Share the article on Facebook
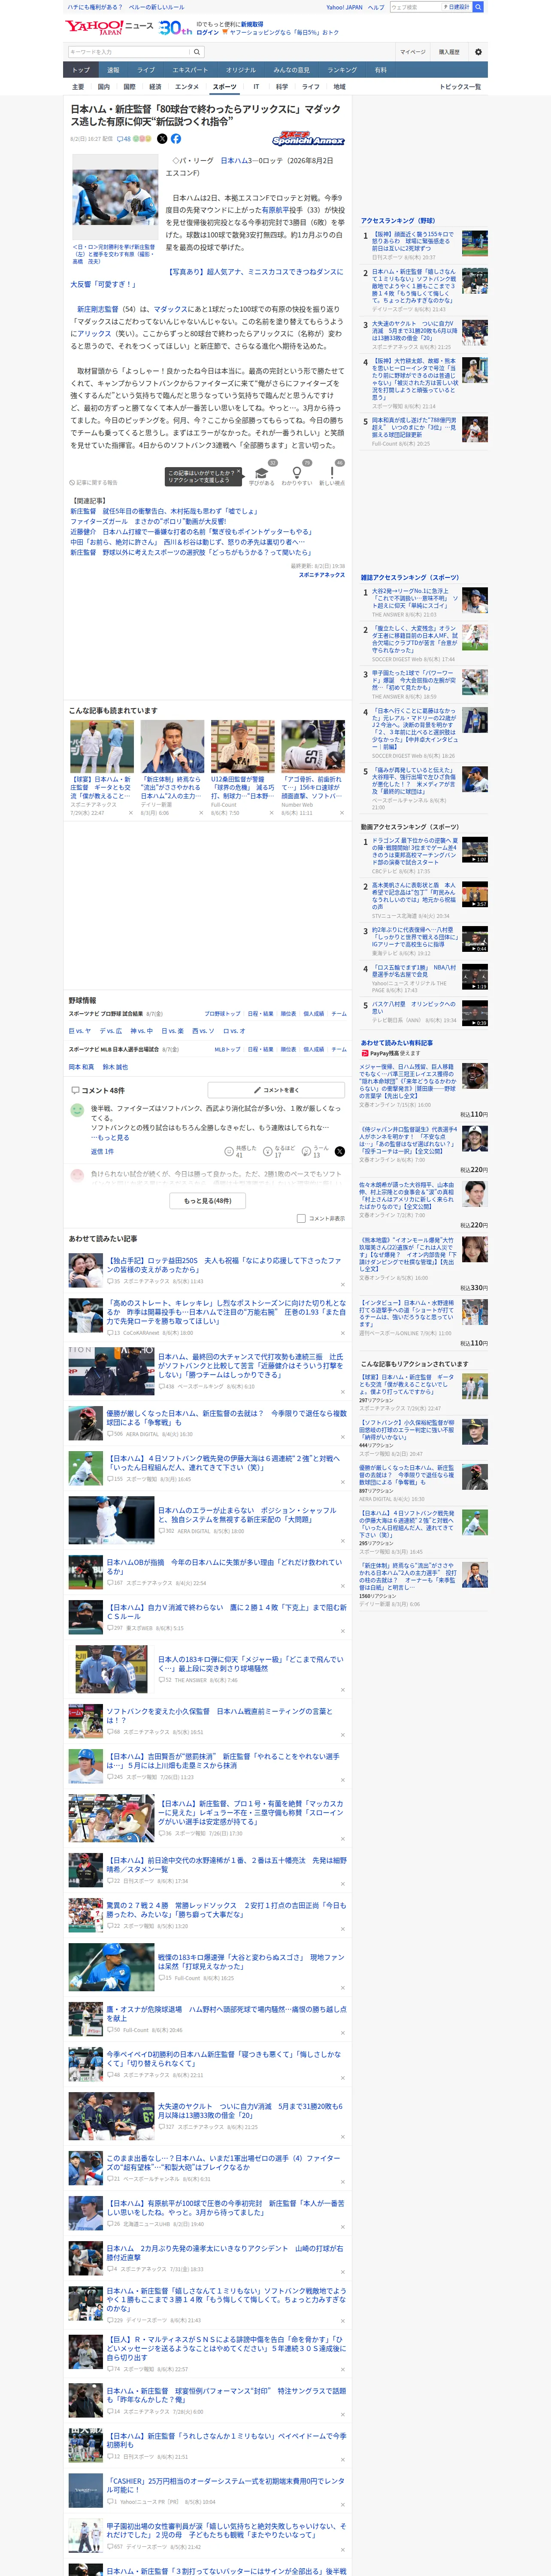Image resolution: width=551 pixels, height=2576 pixels. coord(176,139)
